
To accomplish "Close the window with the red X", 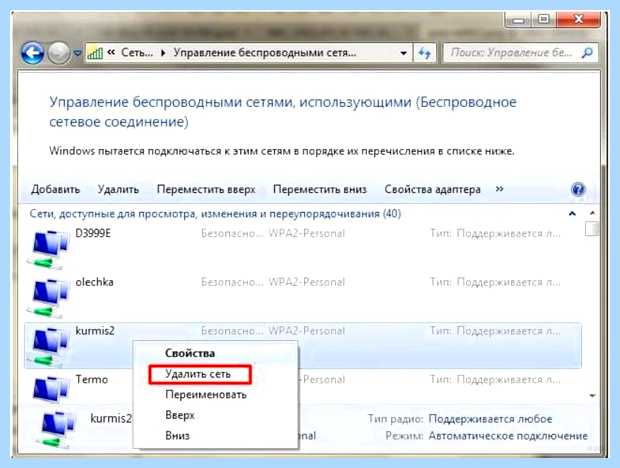I will pos(578,19).
